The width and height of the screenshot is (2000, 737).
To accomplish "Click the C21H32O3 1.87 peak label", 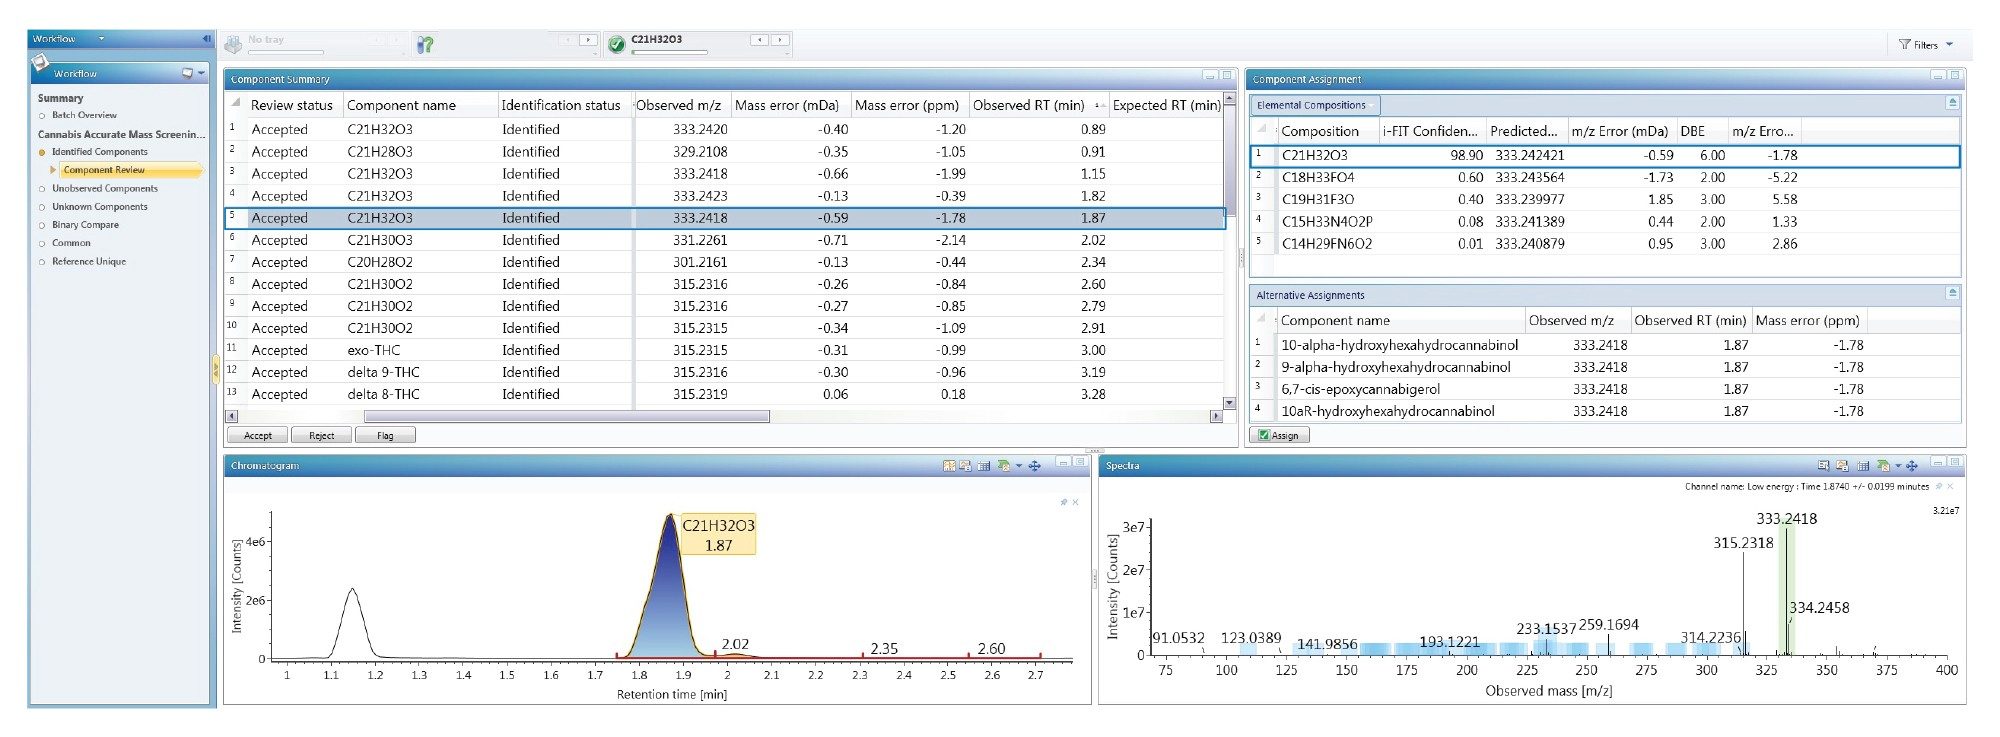I will (718, 535).
